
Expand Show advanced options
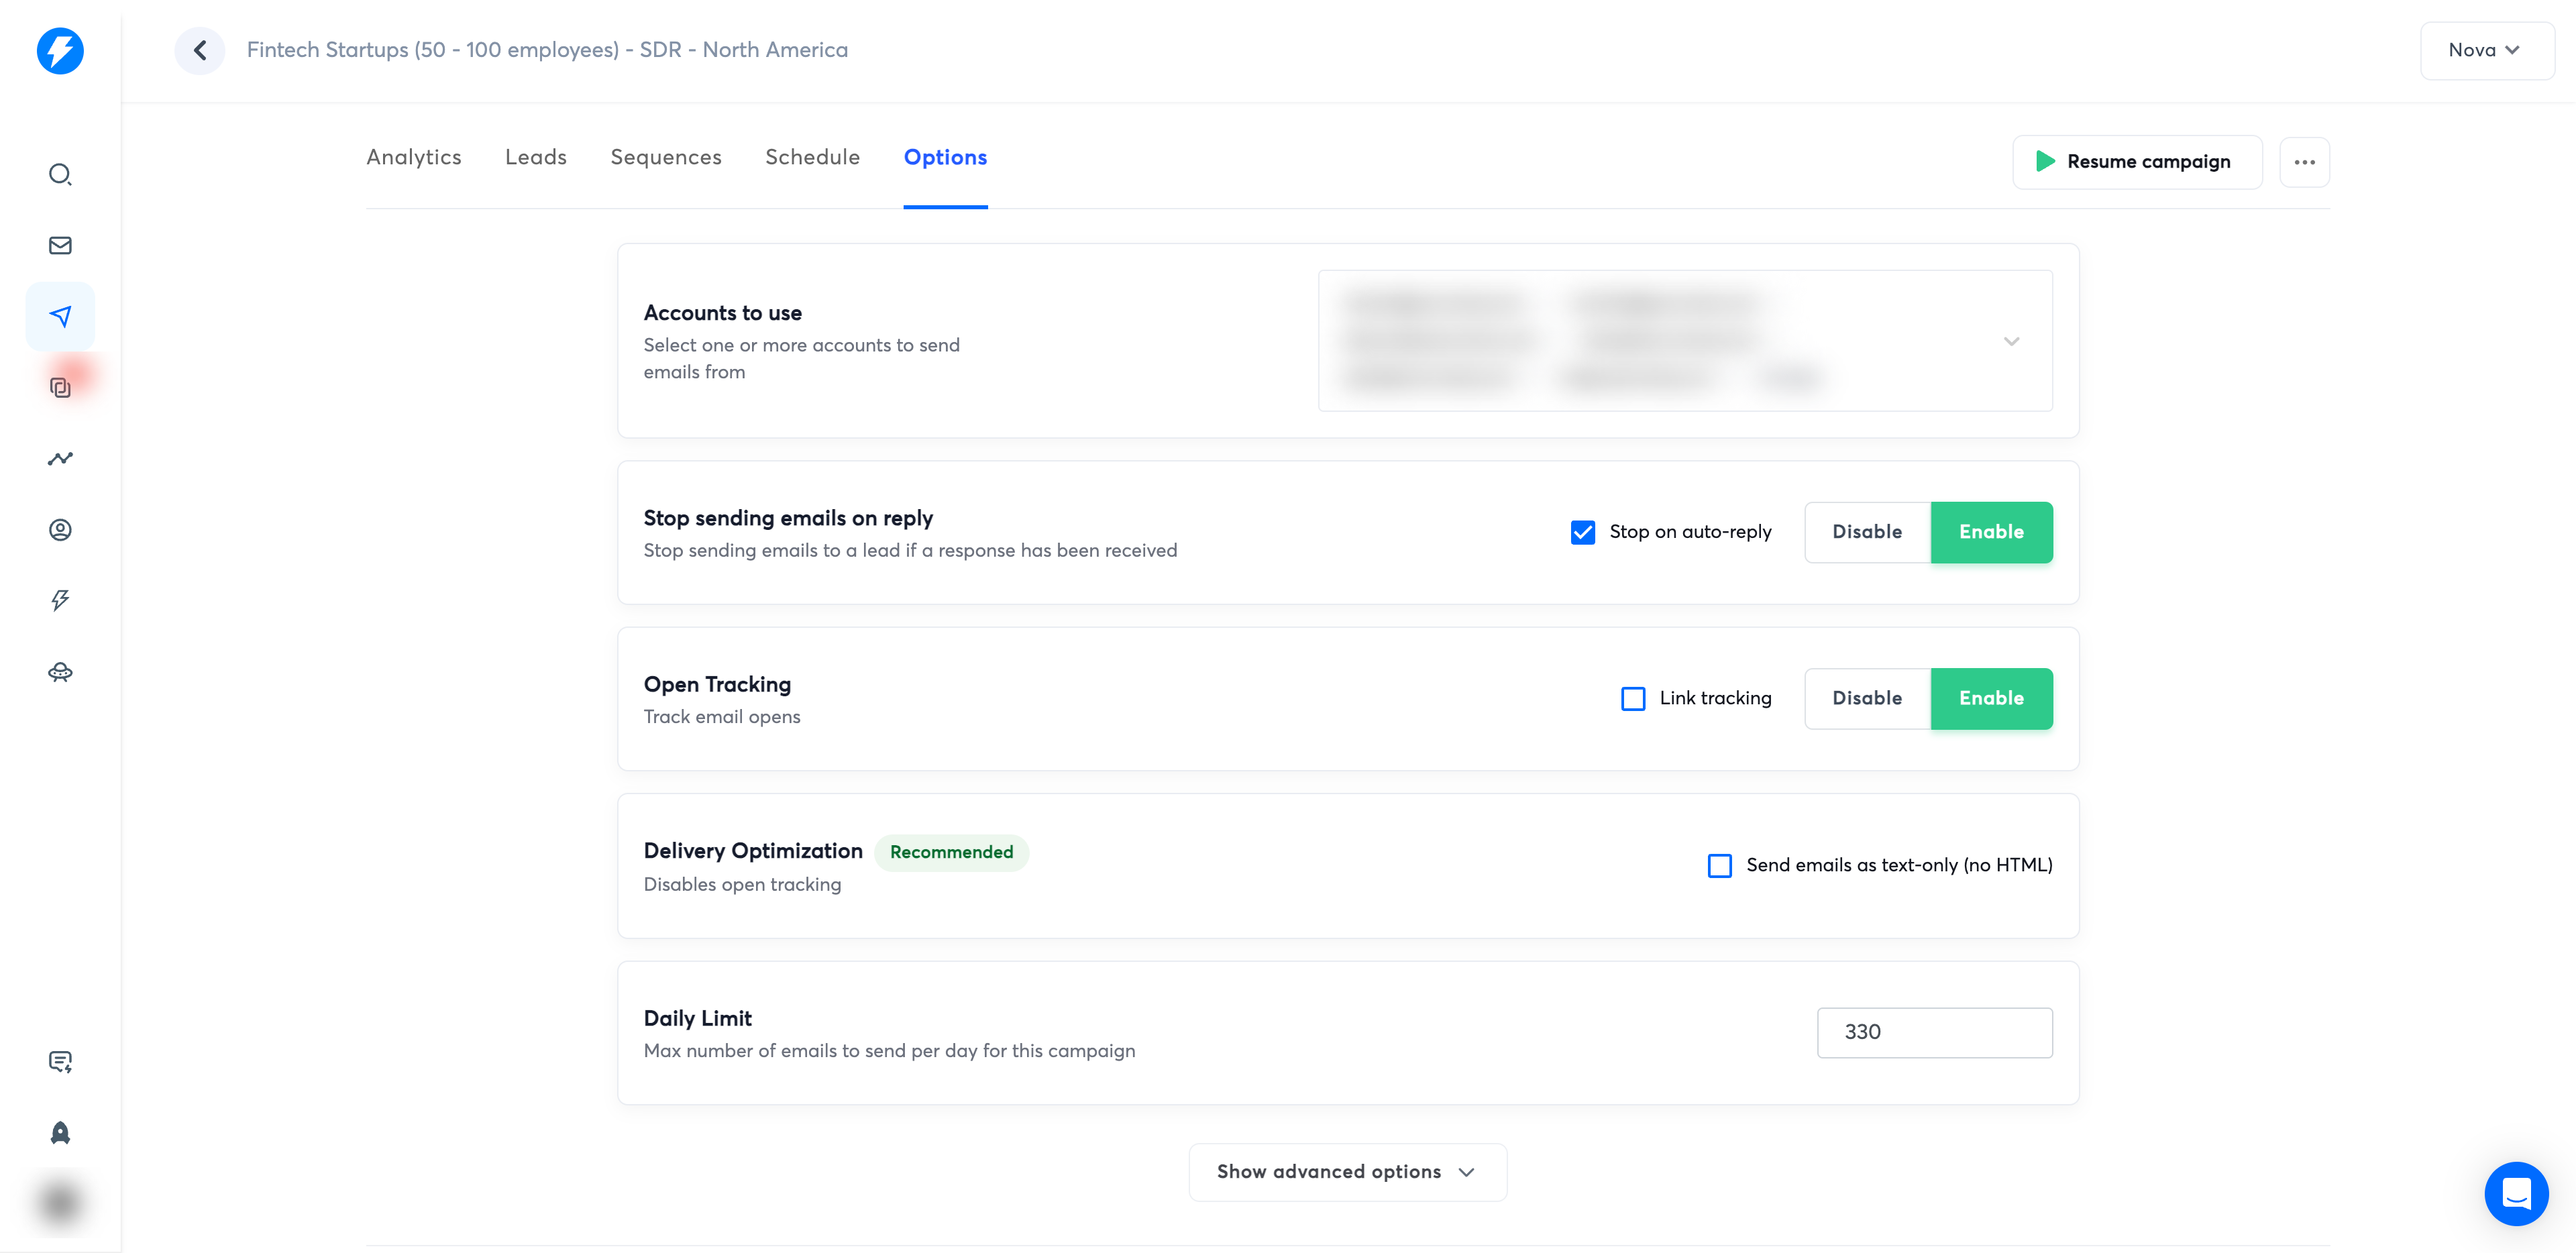(x=1346, y=1172)
